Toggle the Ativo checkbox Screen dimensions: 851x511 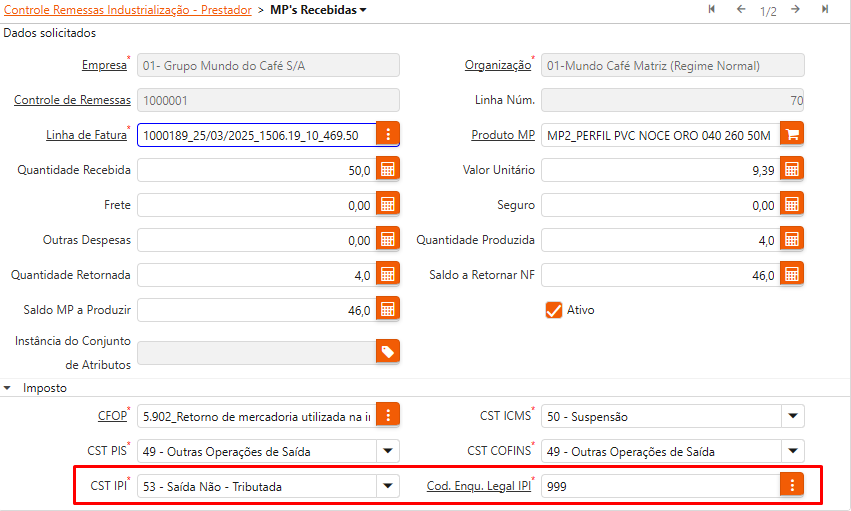(x=554, y=310)
